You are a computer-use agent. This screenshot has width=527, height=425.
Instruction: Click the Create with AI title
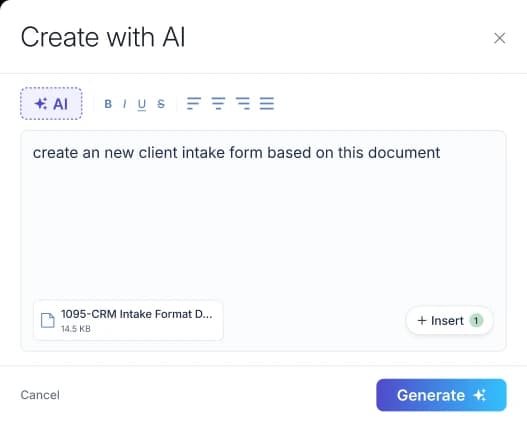tap(103, 37)
